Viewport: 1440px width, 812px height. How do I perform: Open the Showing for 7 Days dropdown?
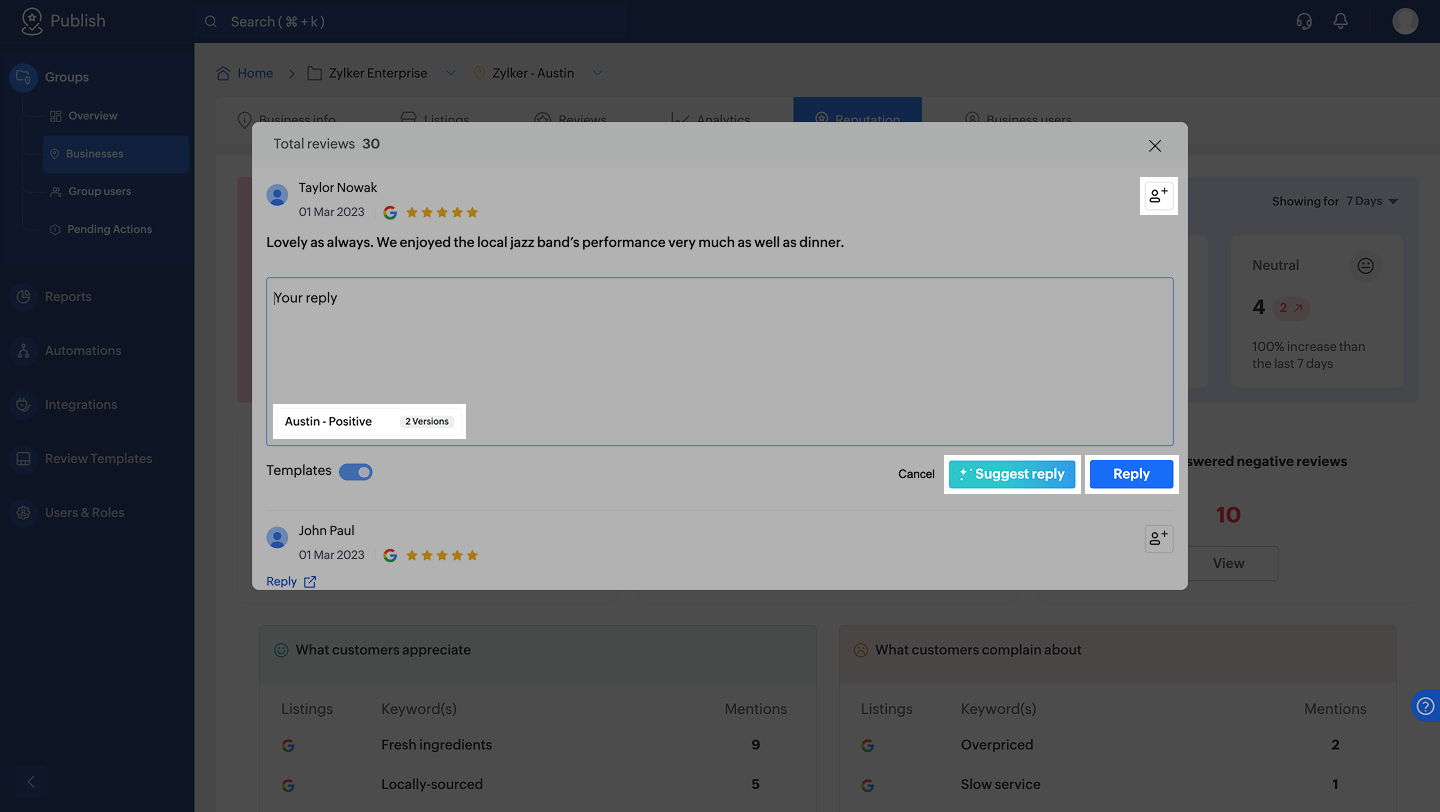[x=1335, y=201]
